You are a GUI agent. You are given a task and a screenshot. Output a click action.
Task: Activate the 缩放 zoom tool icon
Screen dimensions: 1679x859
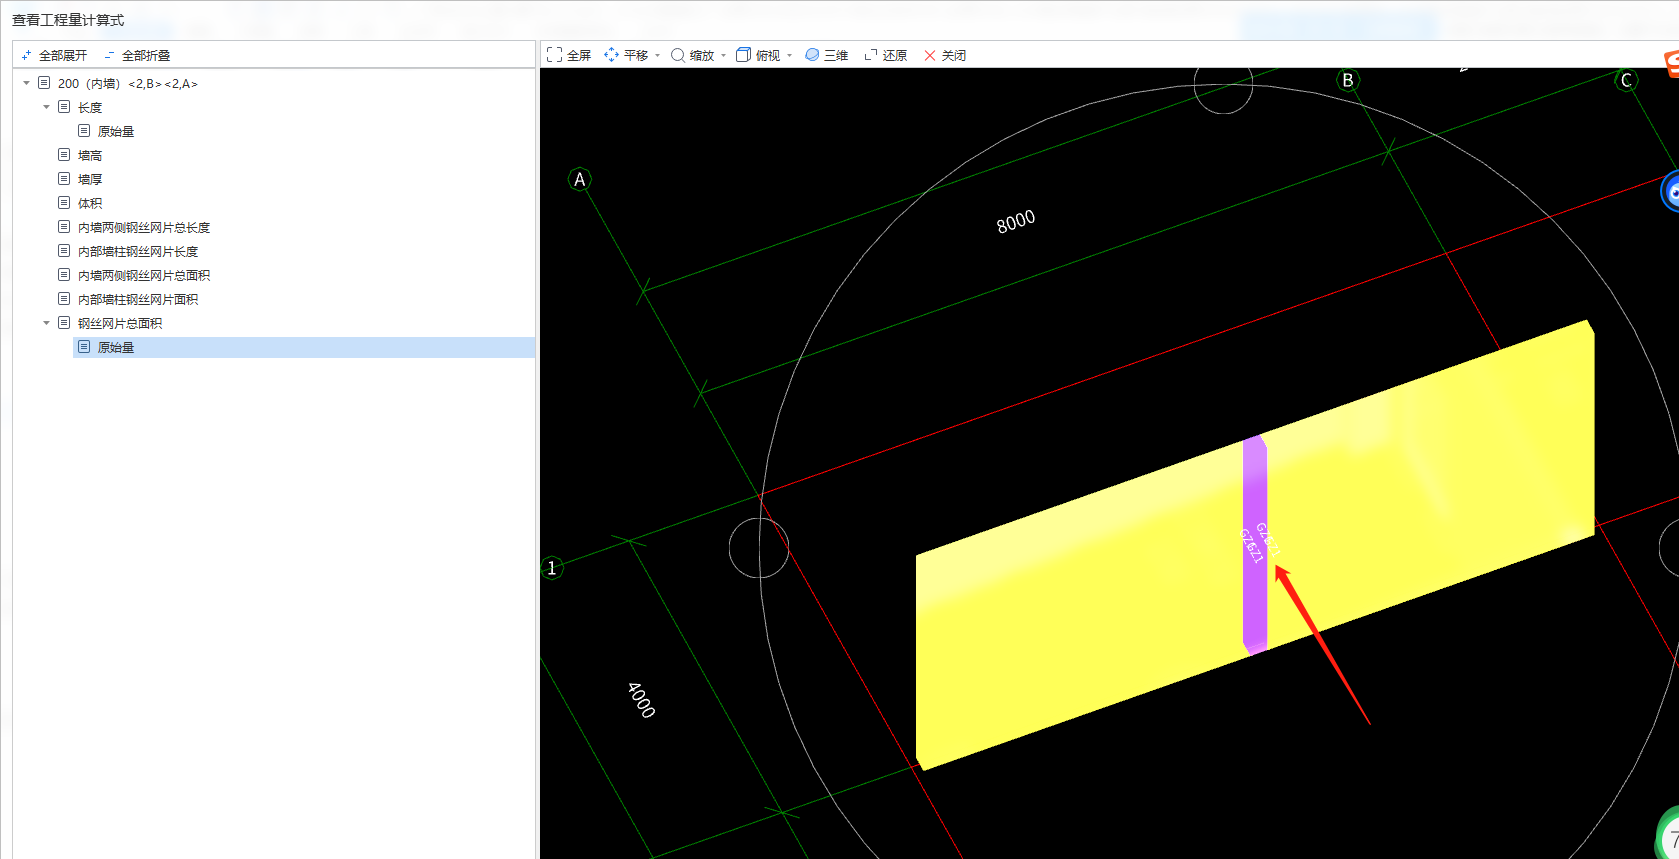click(678, 55)
